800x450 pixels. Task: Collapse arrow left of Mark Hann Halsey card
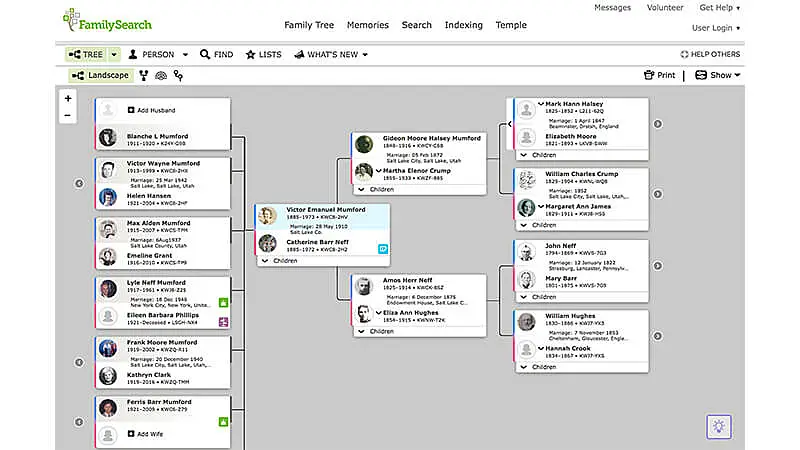[x=510, y=124]
